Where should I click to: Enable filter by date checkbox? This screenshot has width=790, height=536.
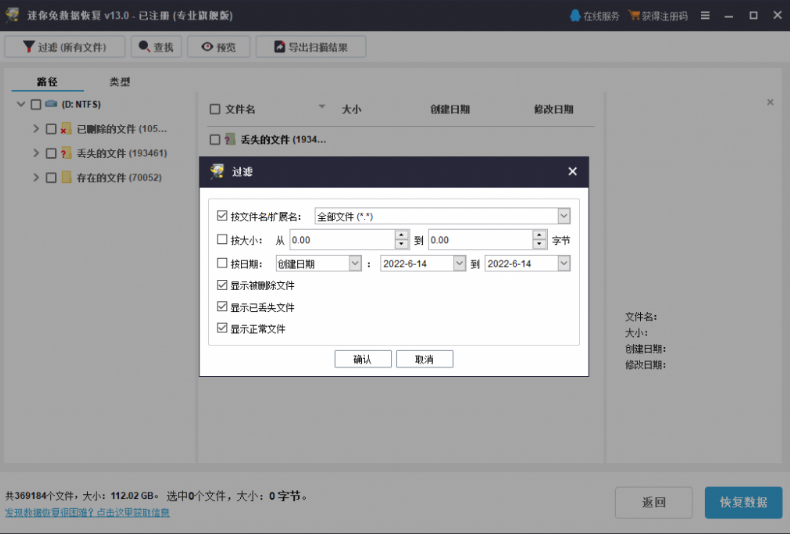point(222,263)
